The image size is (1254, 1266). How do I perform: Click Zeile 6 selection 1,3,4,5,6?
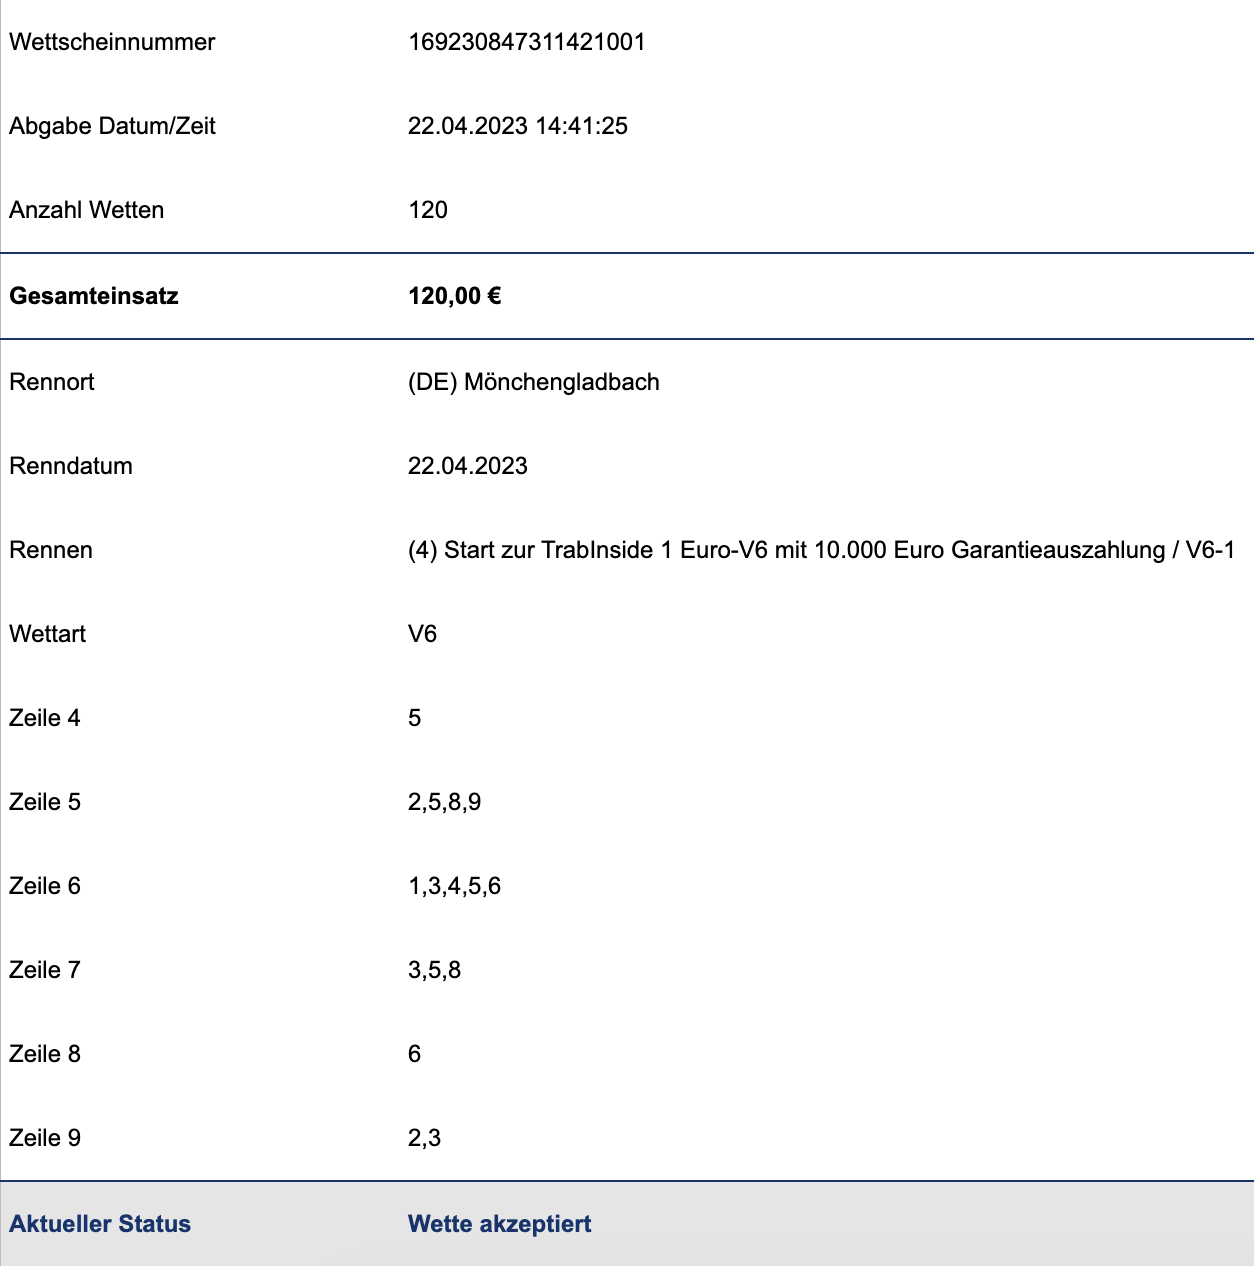[x=455, y=886]
